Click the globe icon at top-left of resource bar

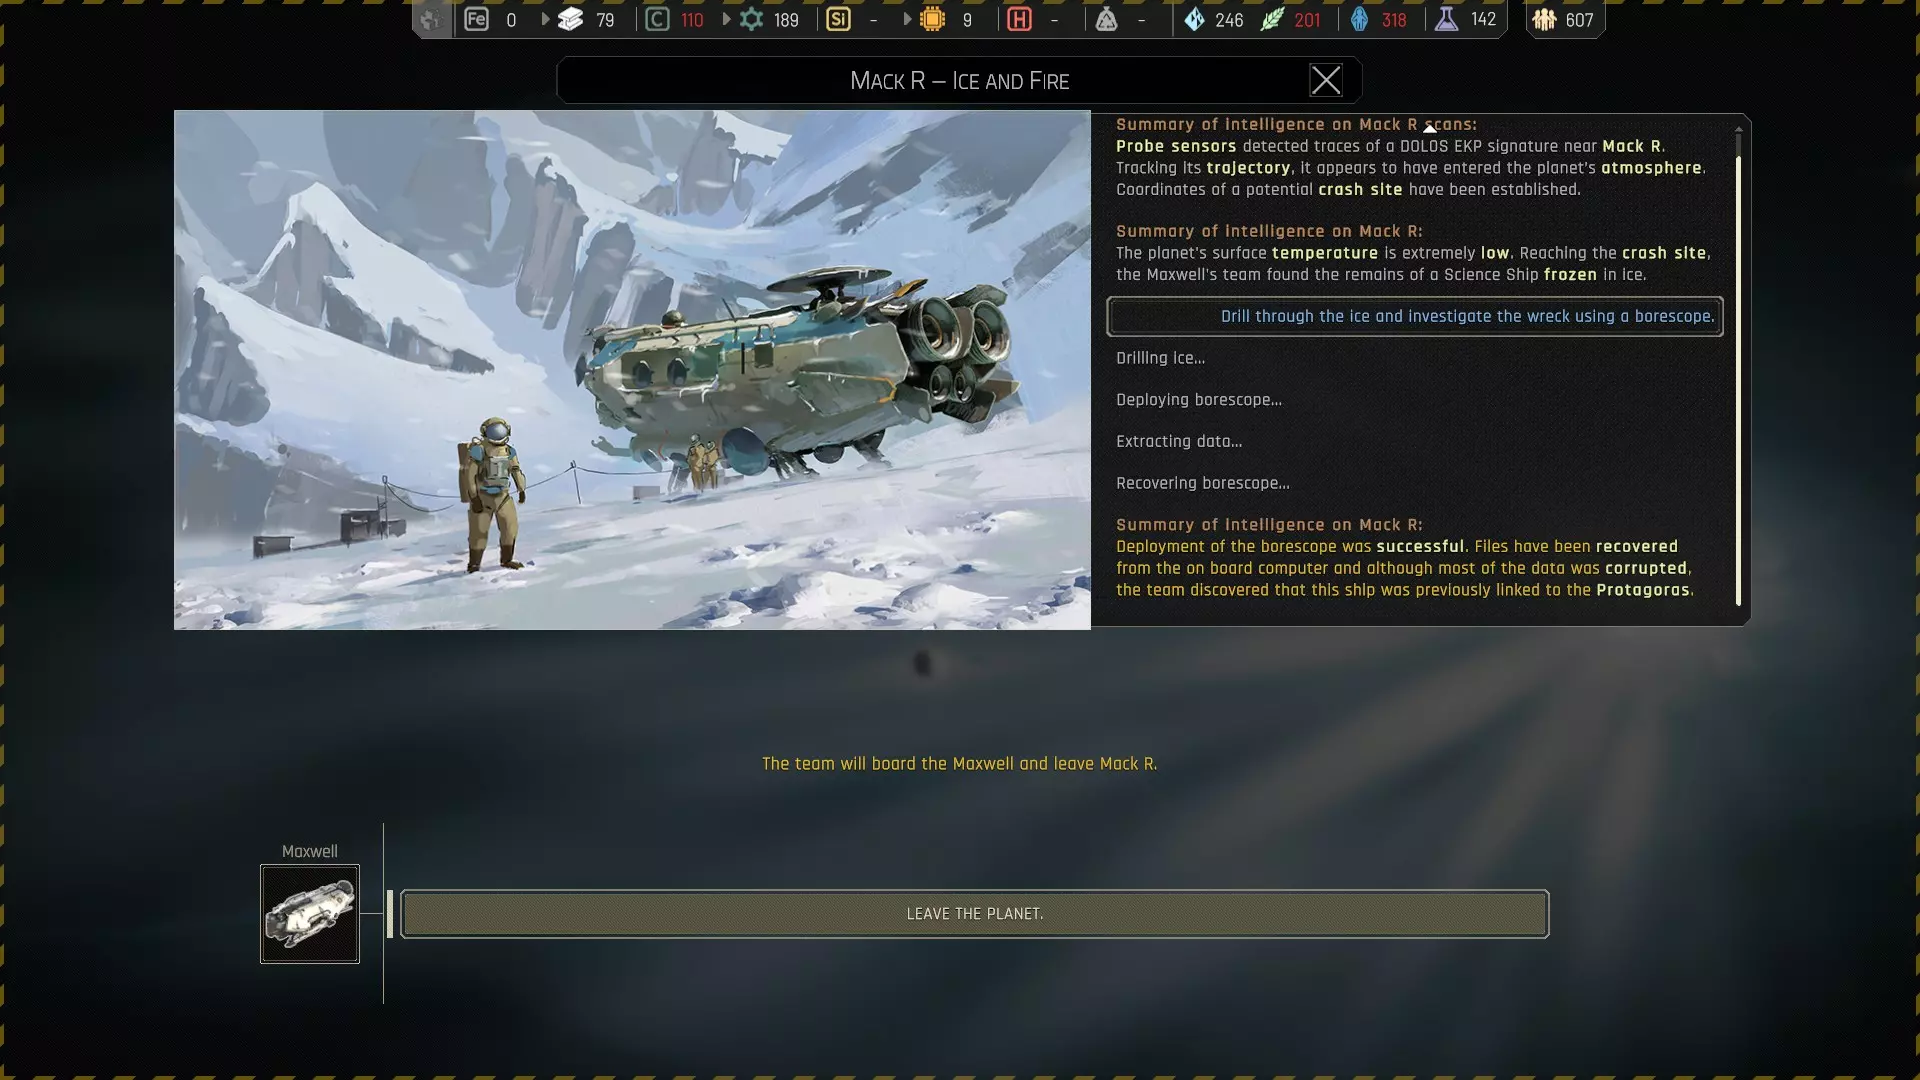point(431,19)
